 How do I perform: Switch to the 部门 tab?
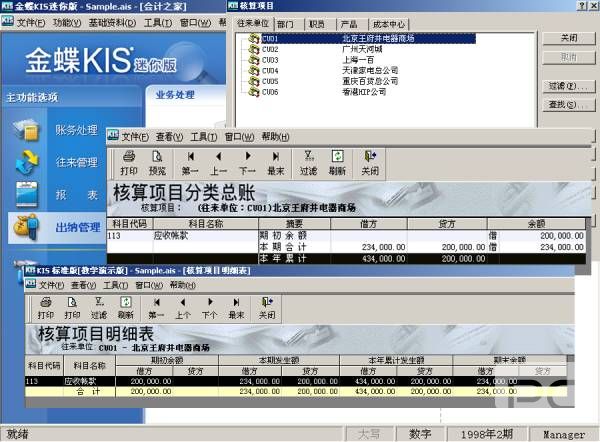[285, 21]
